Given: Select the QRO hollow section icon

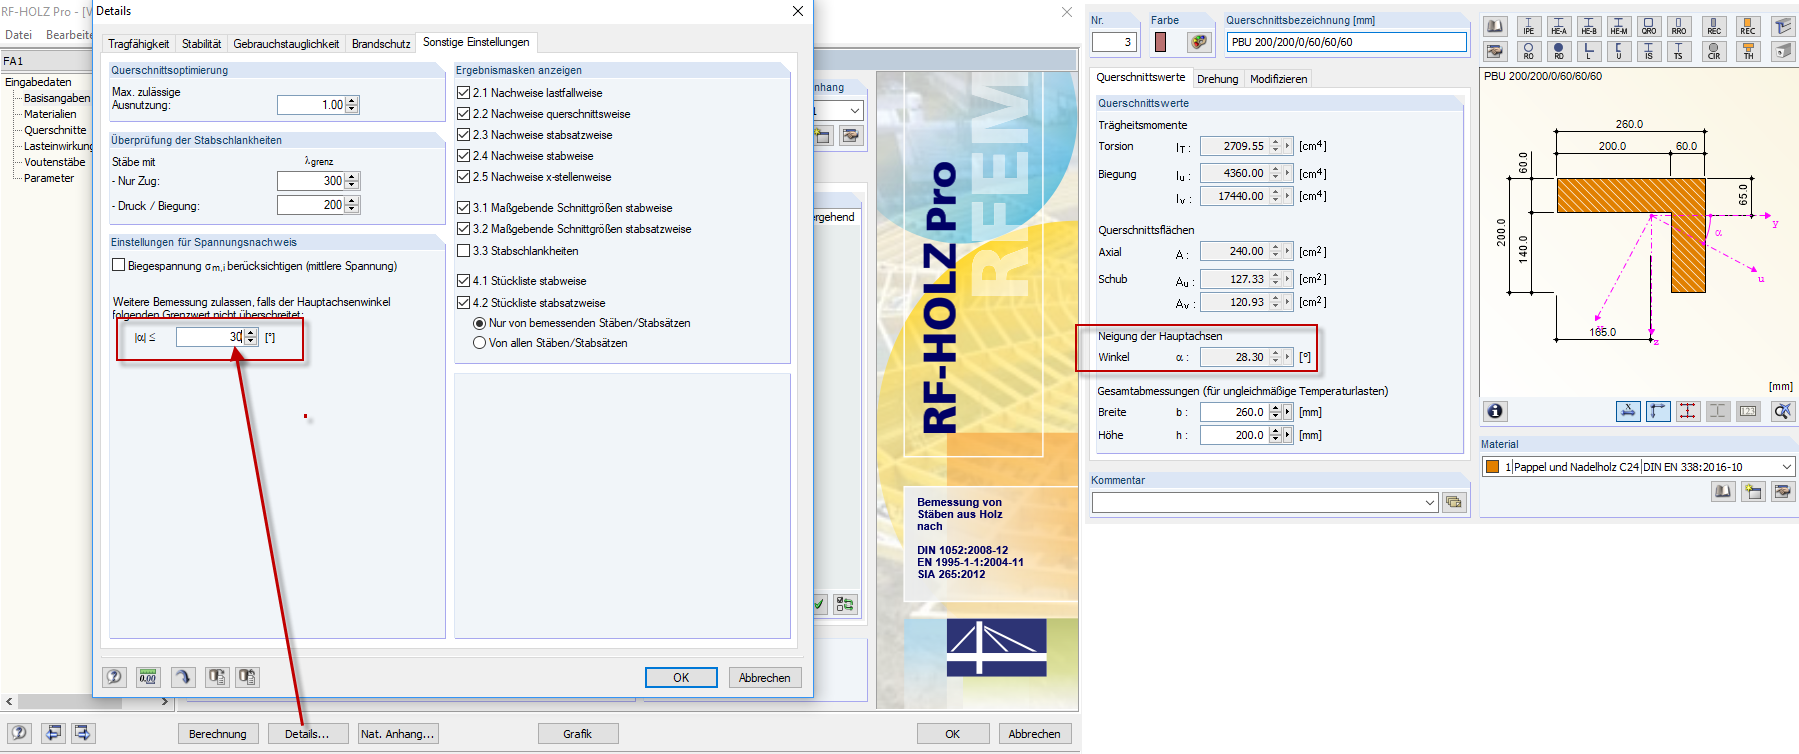Looking at the screenshot, I should pyautogui.click(x=1649, y=27).
